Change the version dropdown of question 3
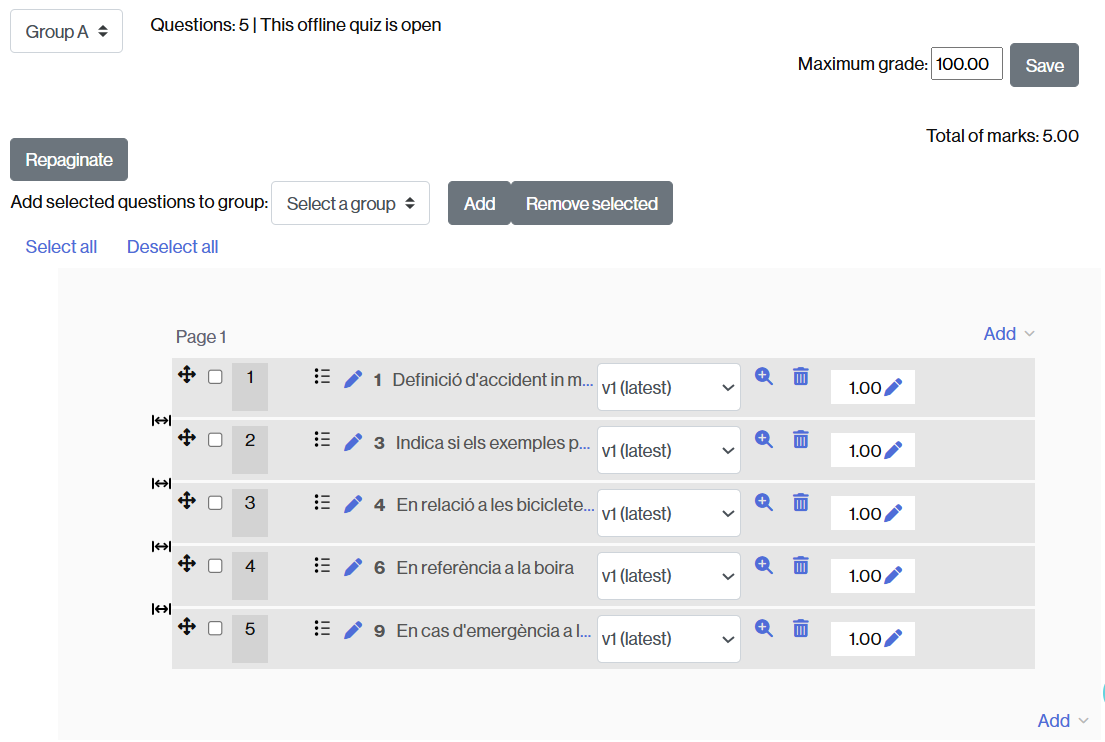 tap(668, 512)
